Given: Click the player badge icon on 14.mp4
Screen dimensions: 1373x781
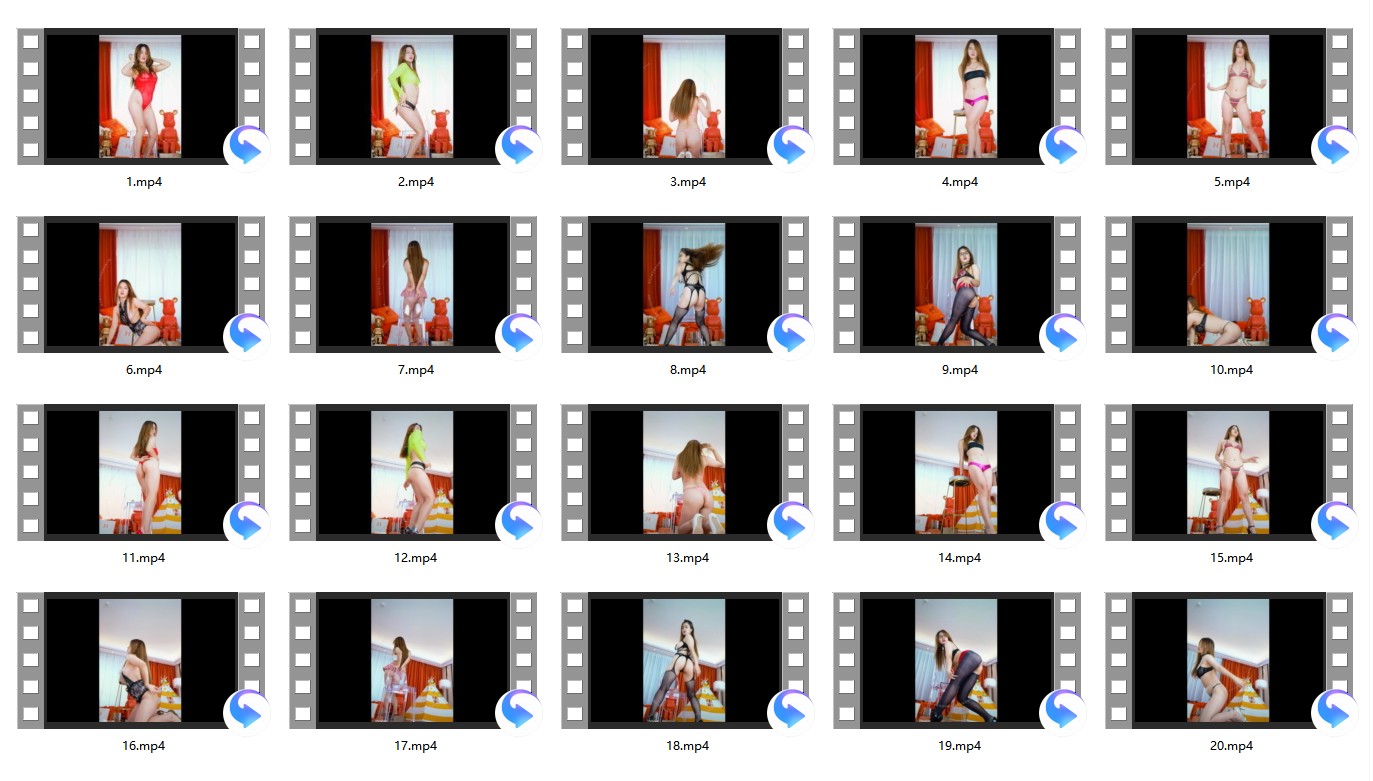Looking at the screenshot, I should [x=1062, y=524].
